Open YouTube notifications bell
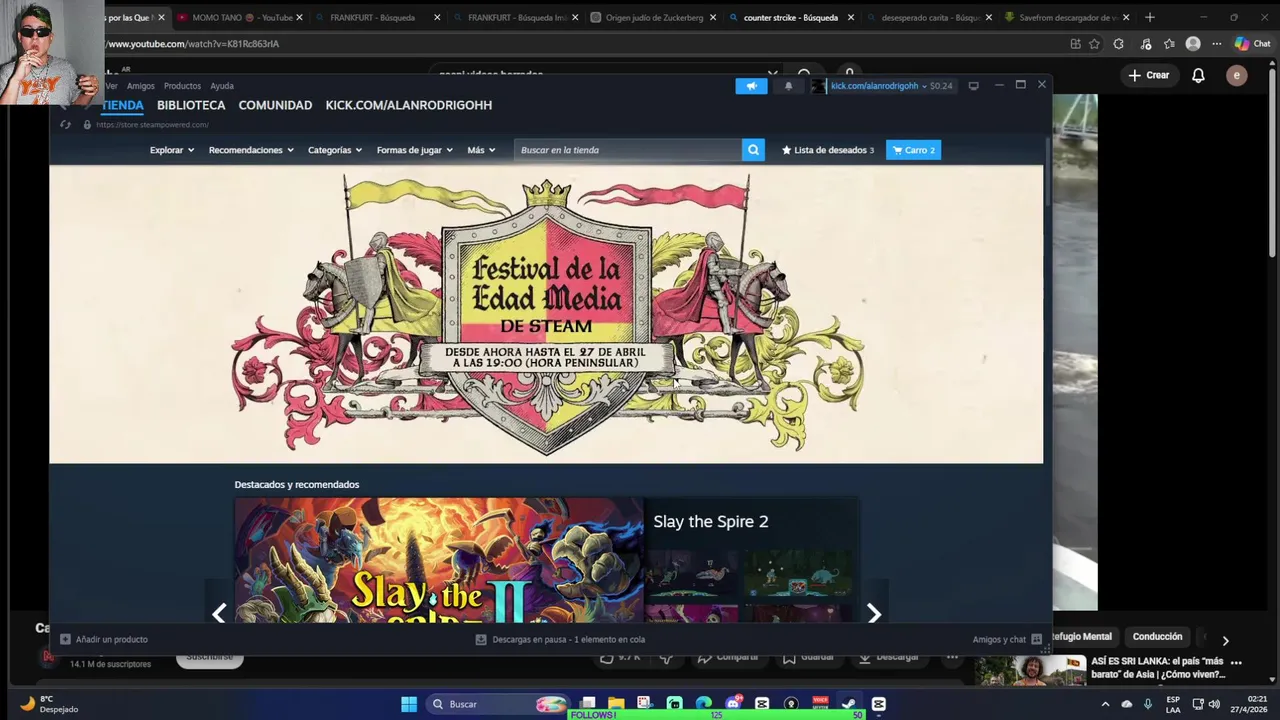Image resolution: width=1280 pixels, height=720 pixels. (x=1198, y=75)
